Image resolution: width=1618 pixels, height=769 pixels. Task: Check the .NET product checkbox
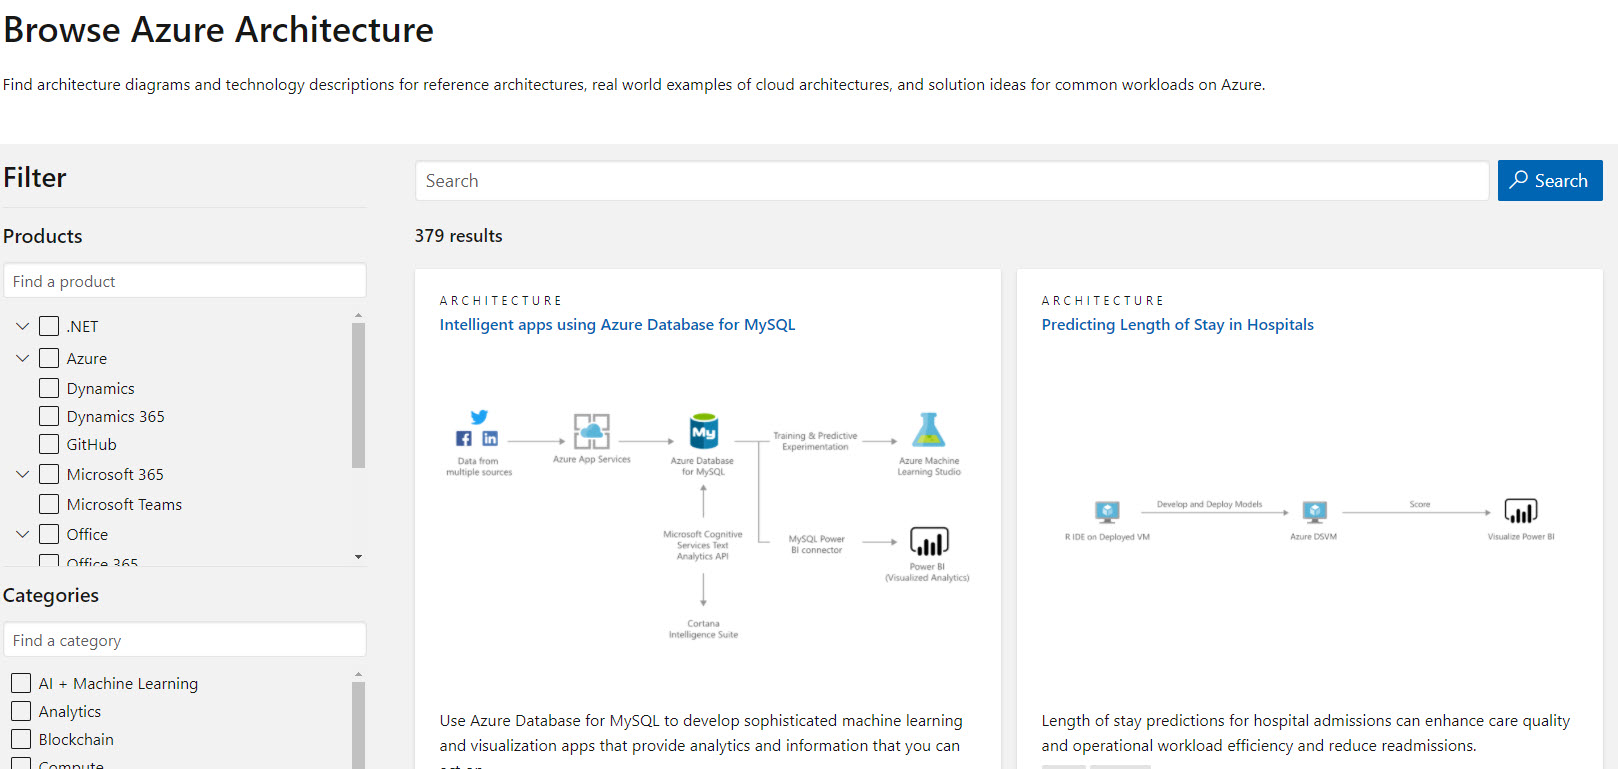[49, 326]
